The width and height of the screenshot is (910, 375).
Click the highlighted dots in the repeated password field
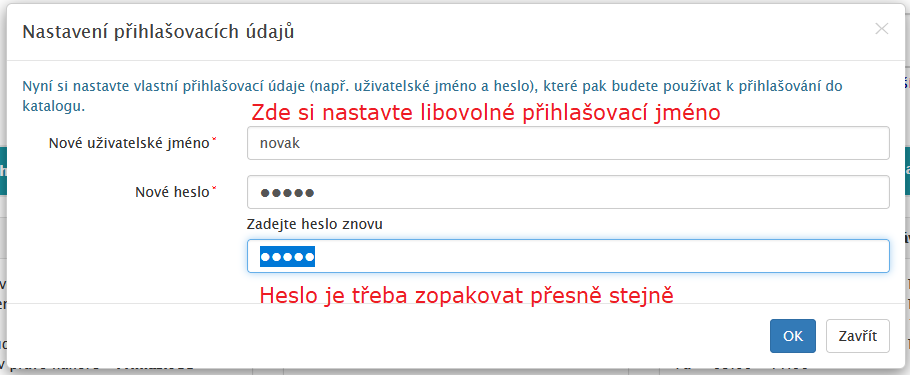tap(287, 256)
